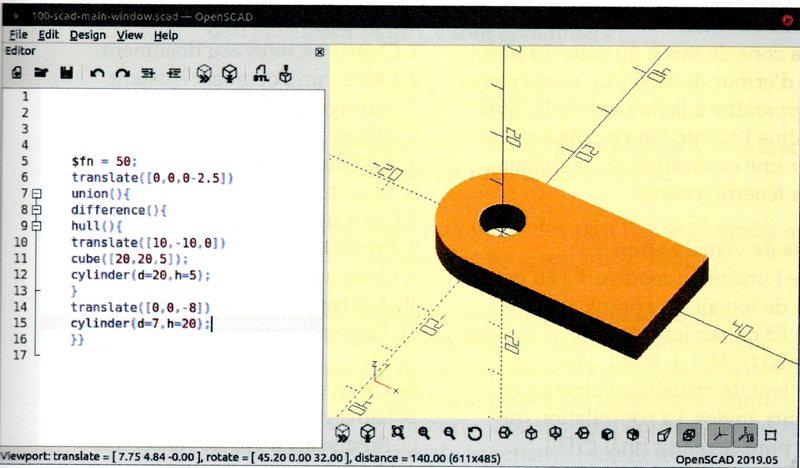Screen dimensions: 800x468
Task: Click the Preview icon in editor toolbar
Action: (203, 73)
